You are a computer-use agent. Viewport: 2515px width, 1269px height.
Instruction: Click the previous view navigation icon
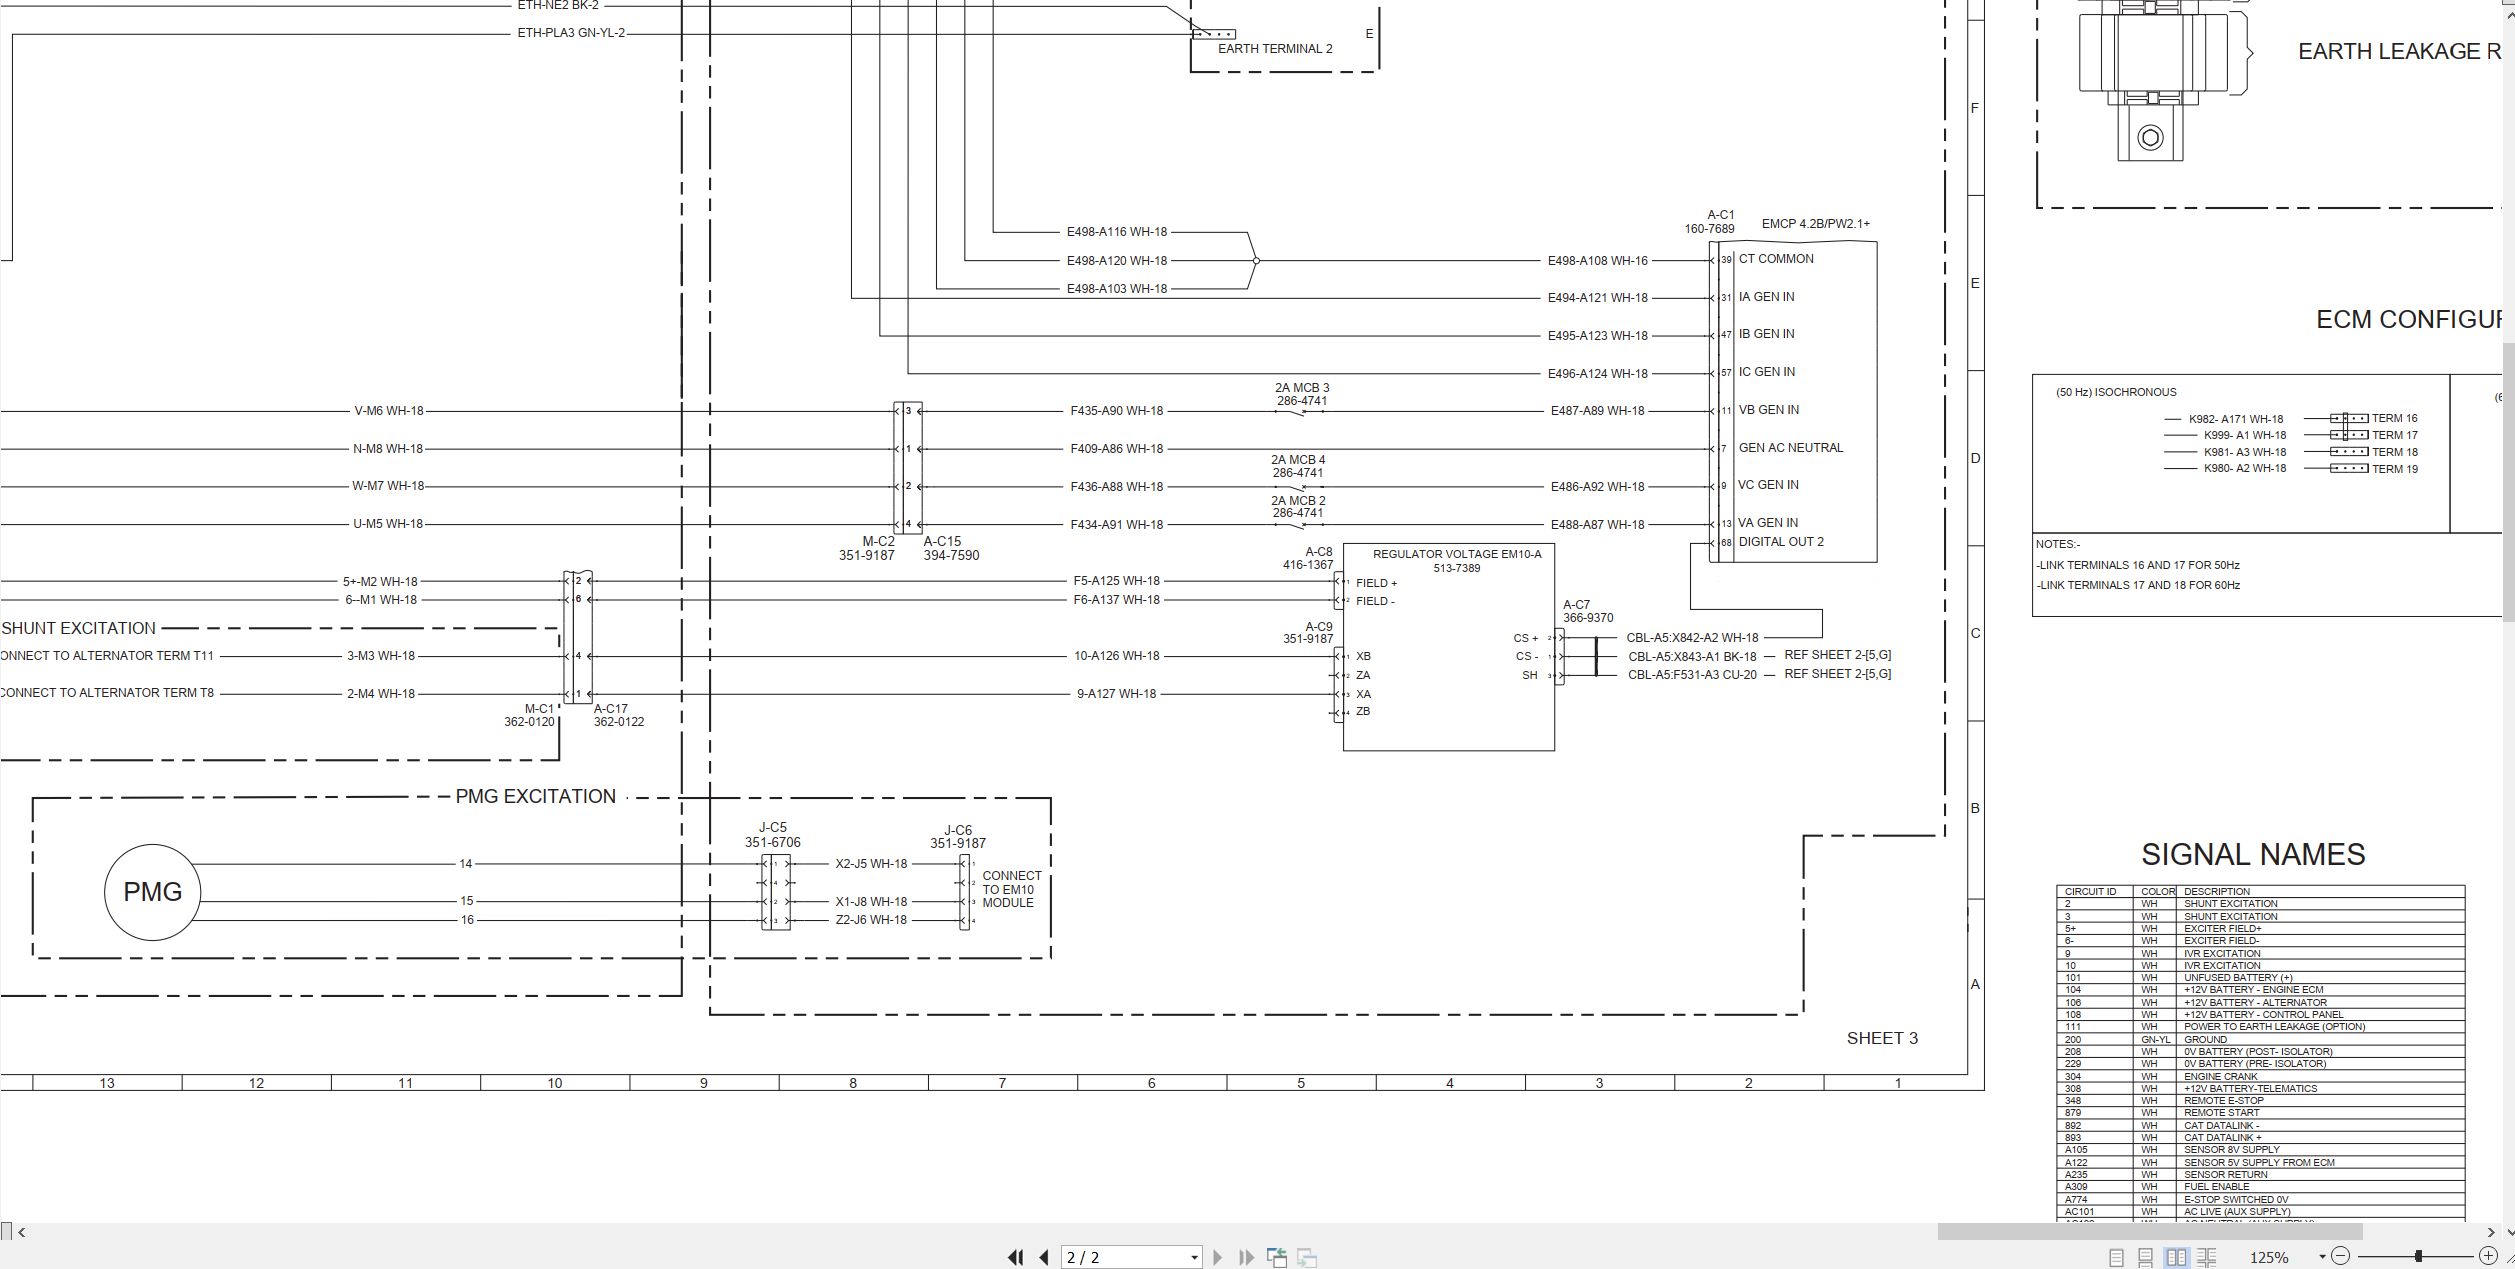pos(1277,1257)
